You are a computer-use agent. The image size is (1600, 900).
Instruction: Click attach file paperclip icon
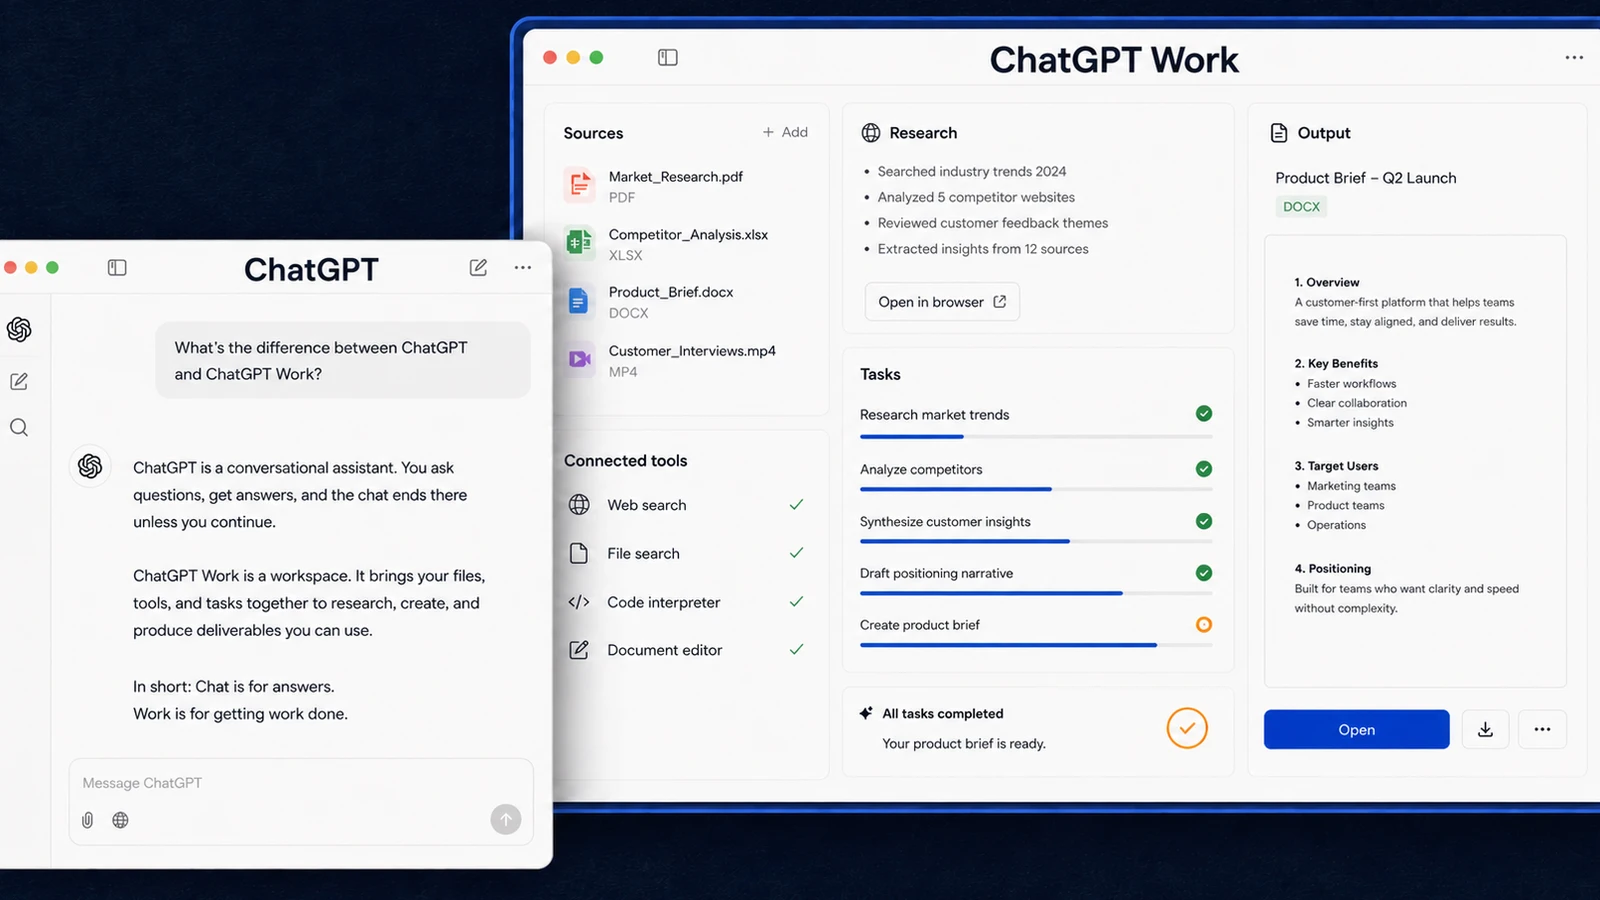pos(88,820)
